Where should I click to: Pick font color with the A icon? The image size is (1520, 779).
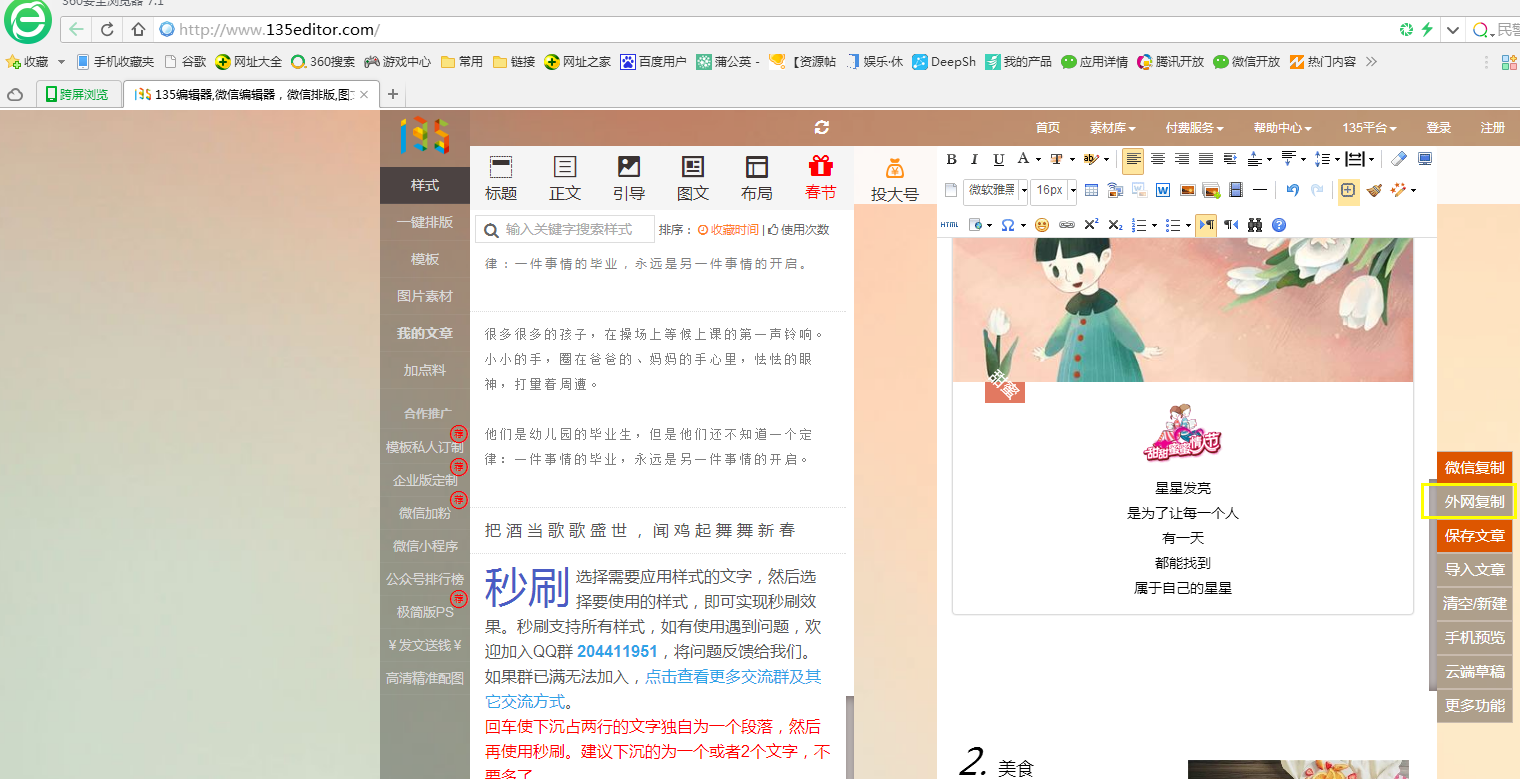pyautogui.click(x=1023, y=159)
